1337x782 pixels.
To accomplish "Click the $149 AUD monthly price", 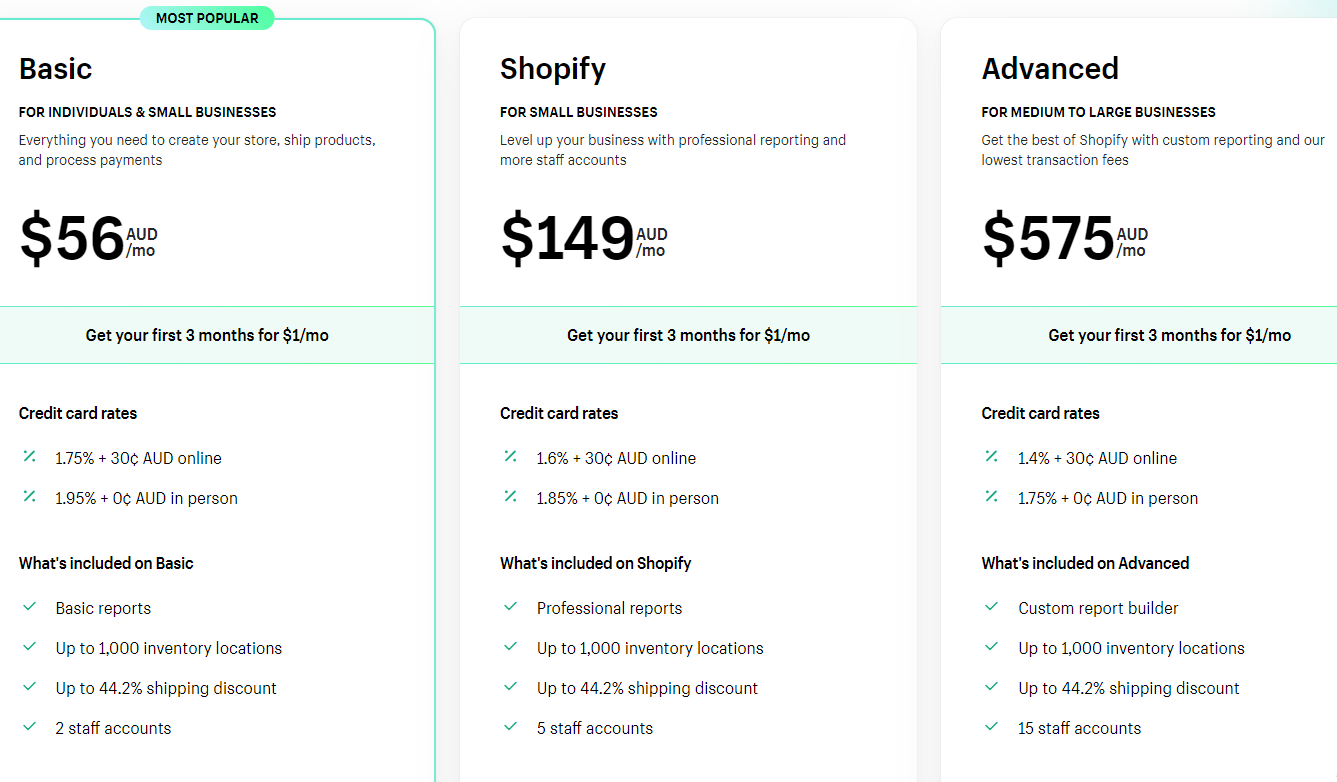I will pos(583,240).
